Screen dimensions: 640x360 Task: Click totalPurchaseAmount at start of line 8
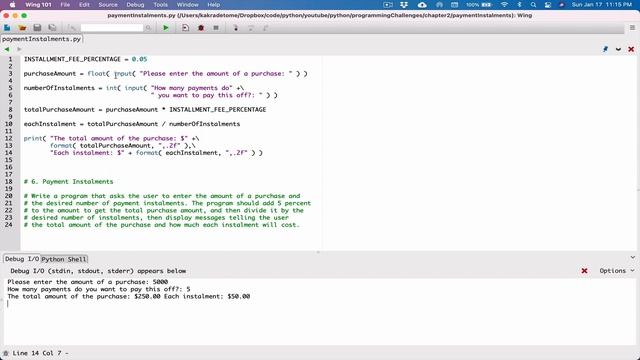[59, 109]
